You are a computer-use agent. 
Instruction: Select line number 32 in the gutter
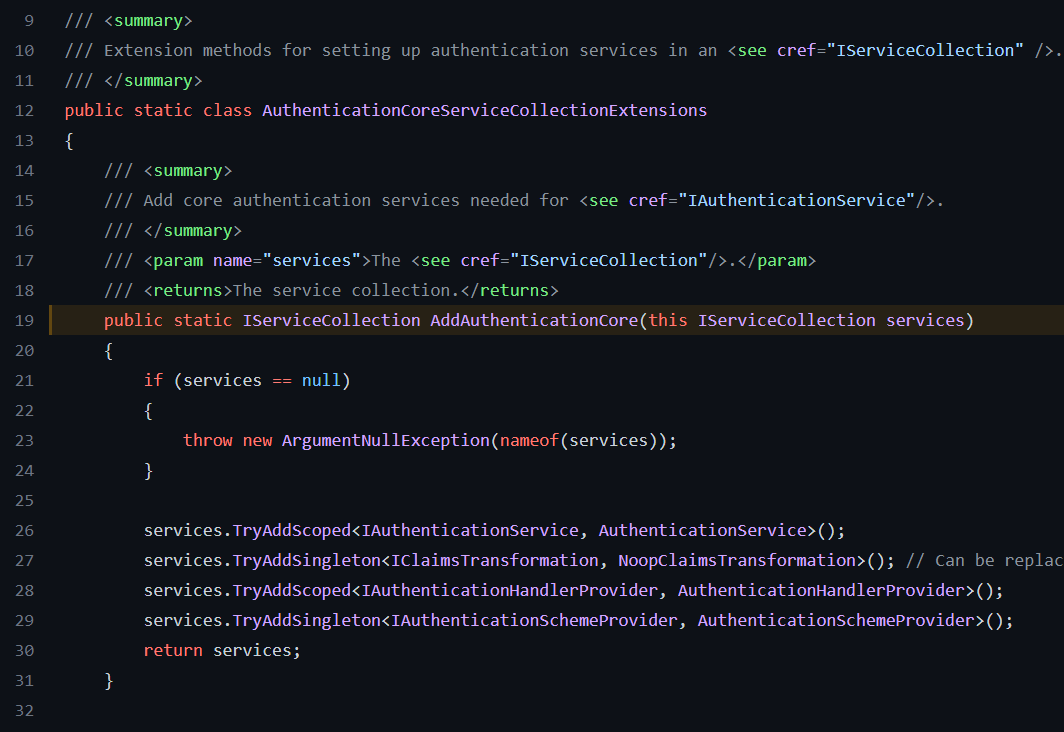coord(24,710)
